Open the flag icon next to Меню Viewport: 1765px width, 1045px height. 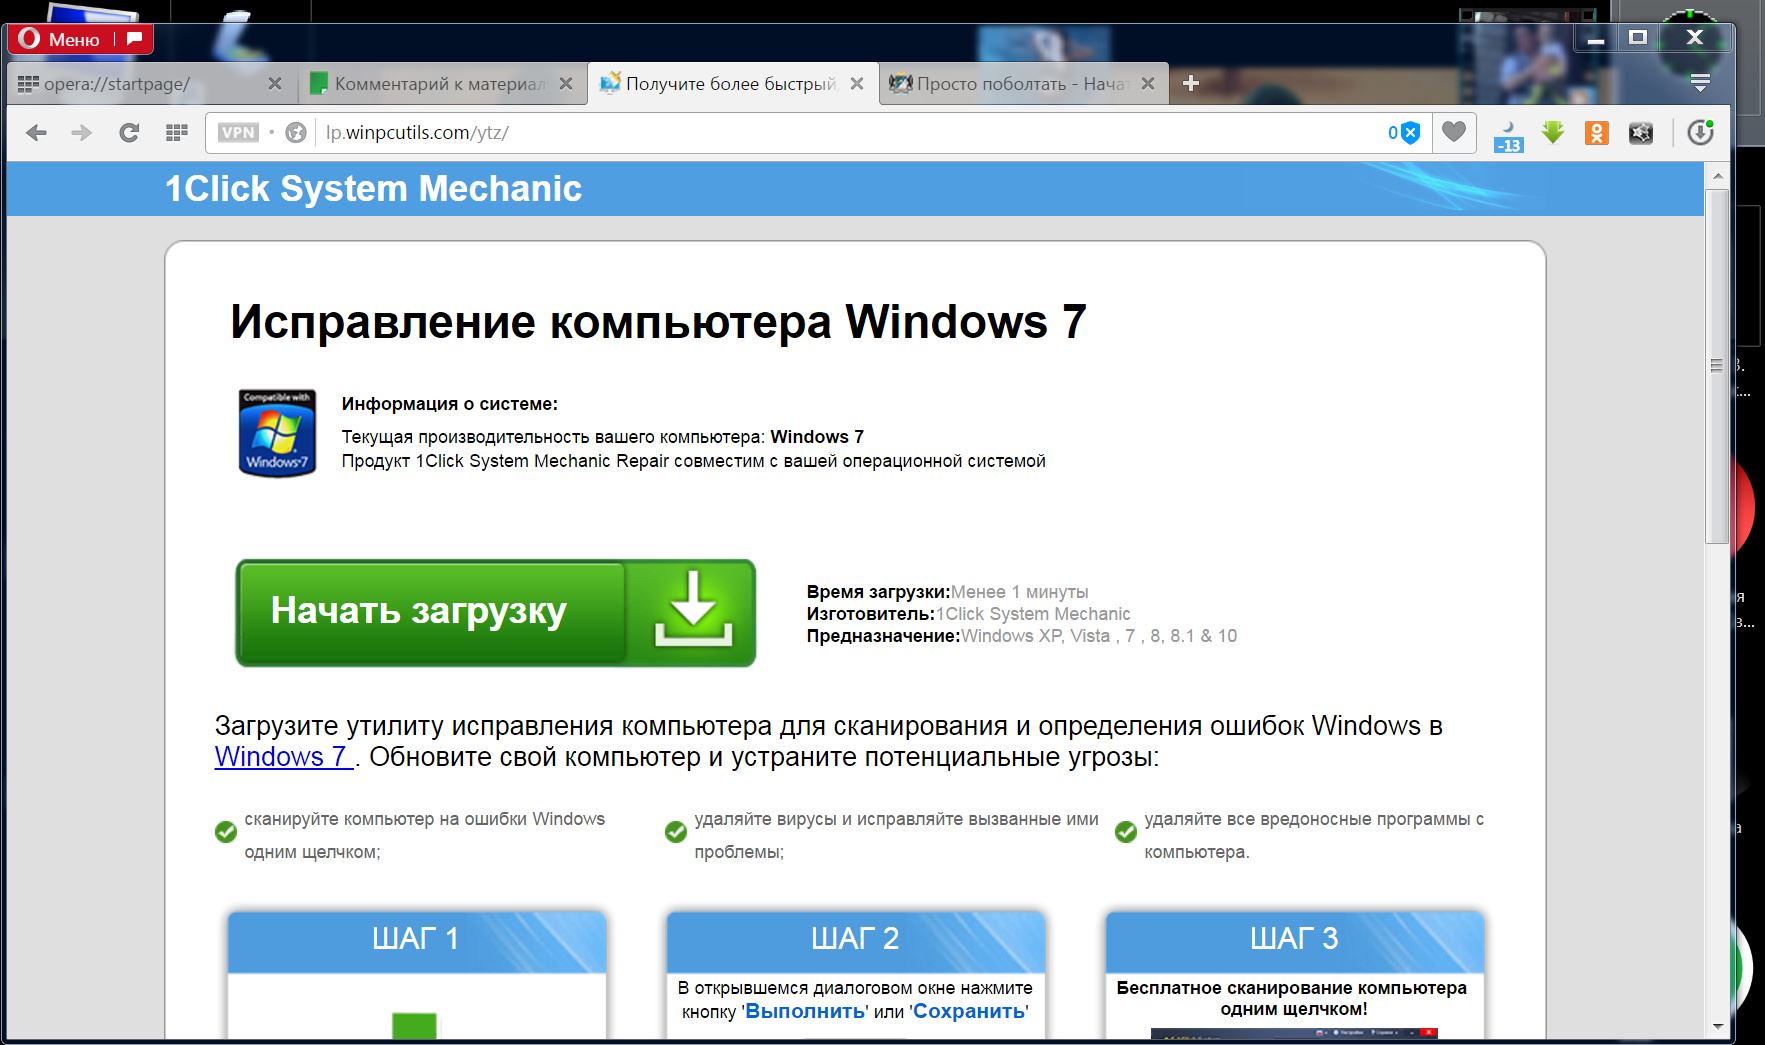click(x=134, y=39)
